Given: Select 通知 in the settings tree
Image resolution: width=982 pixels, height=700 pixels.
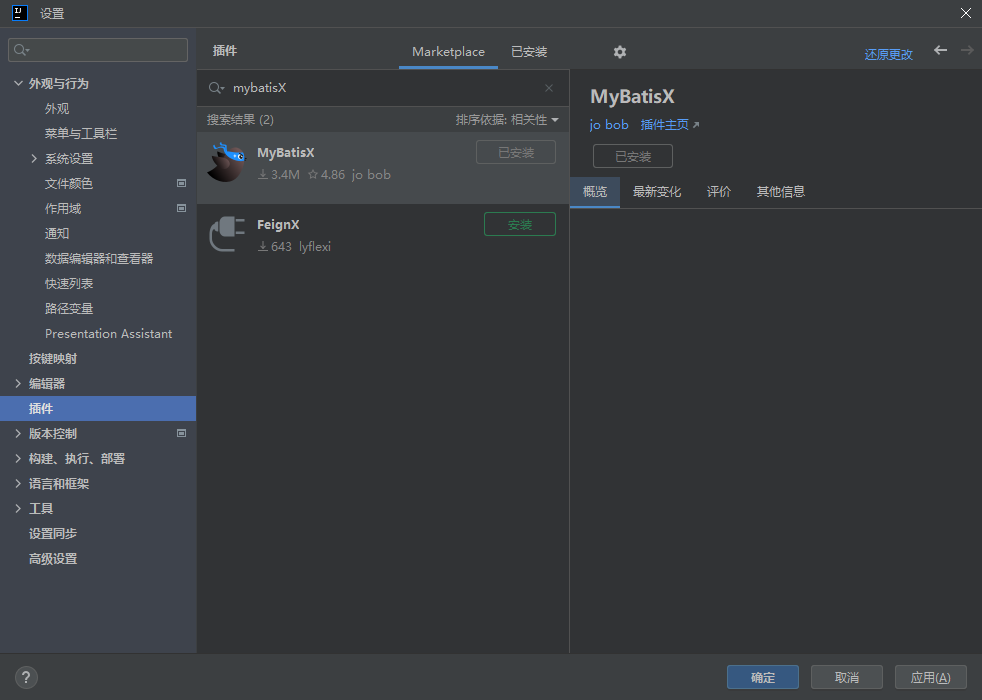Looking at the screenshot, I should click(x=57, y=234).
